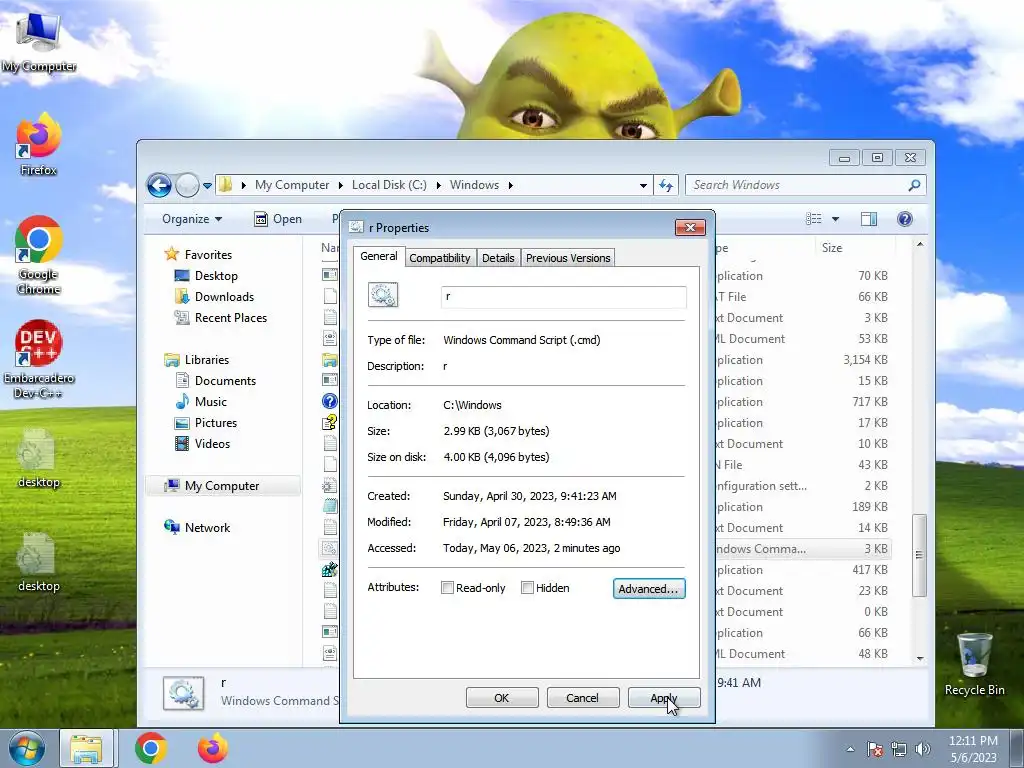Launch Firefox from desktop shortcut
This screenshot has height=768, width=1024.
(x=39, y=144)
